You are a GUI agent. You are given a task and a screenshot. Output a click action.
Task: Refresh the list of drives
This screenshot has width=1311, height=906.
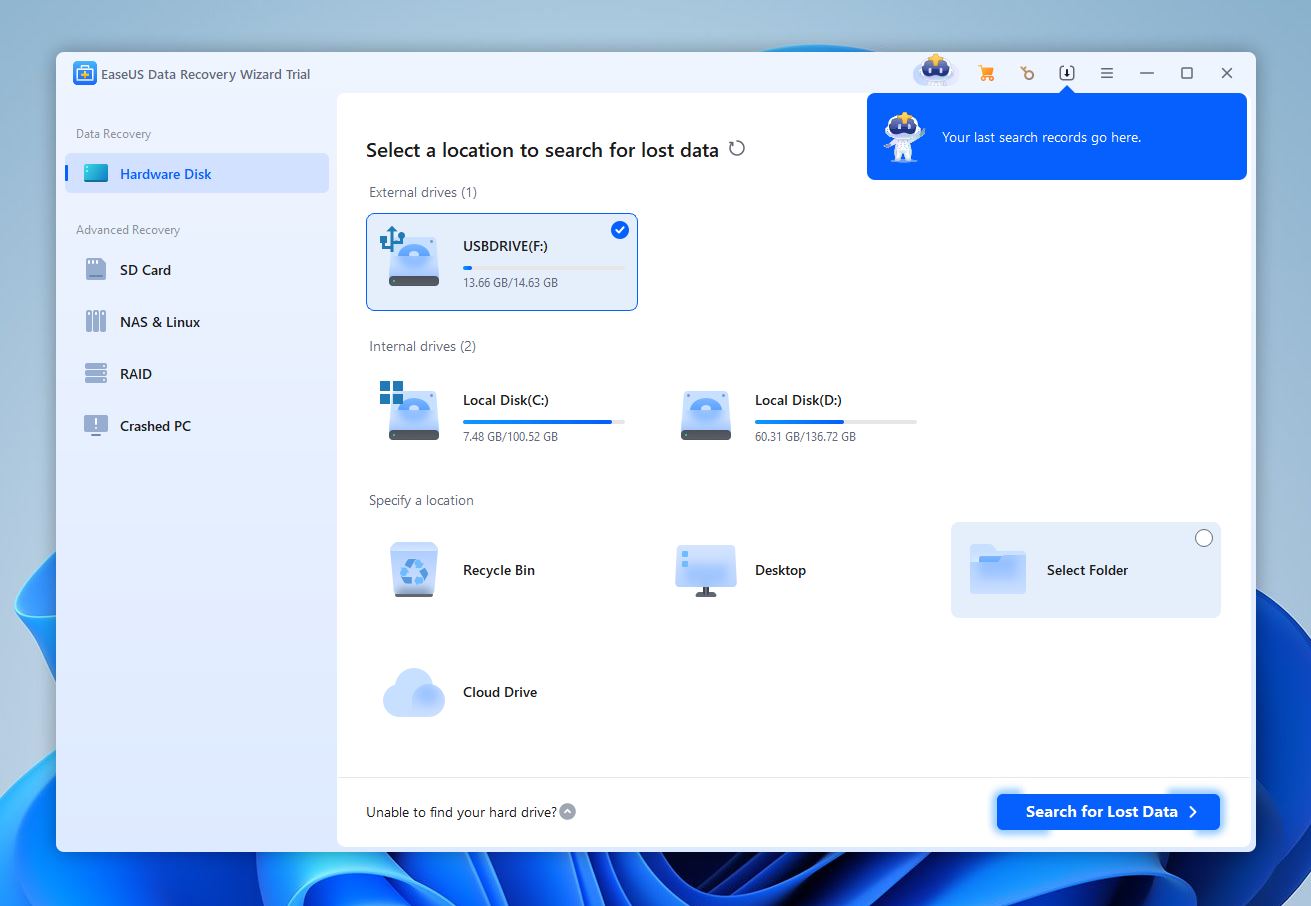(x=737, y=148)
